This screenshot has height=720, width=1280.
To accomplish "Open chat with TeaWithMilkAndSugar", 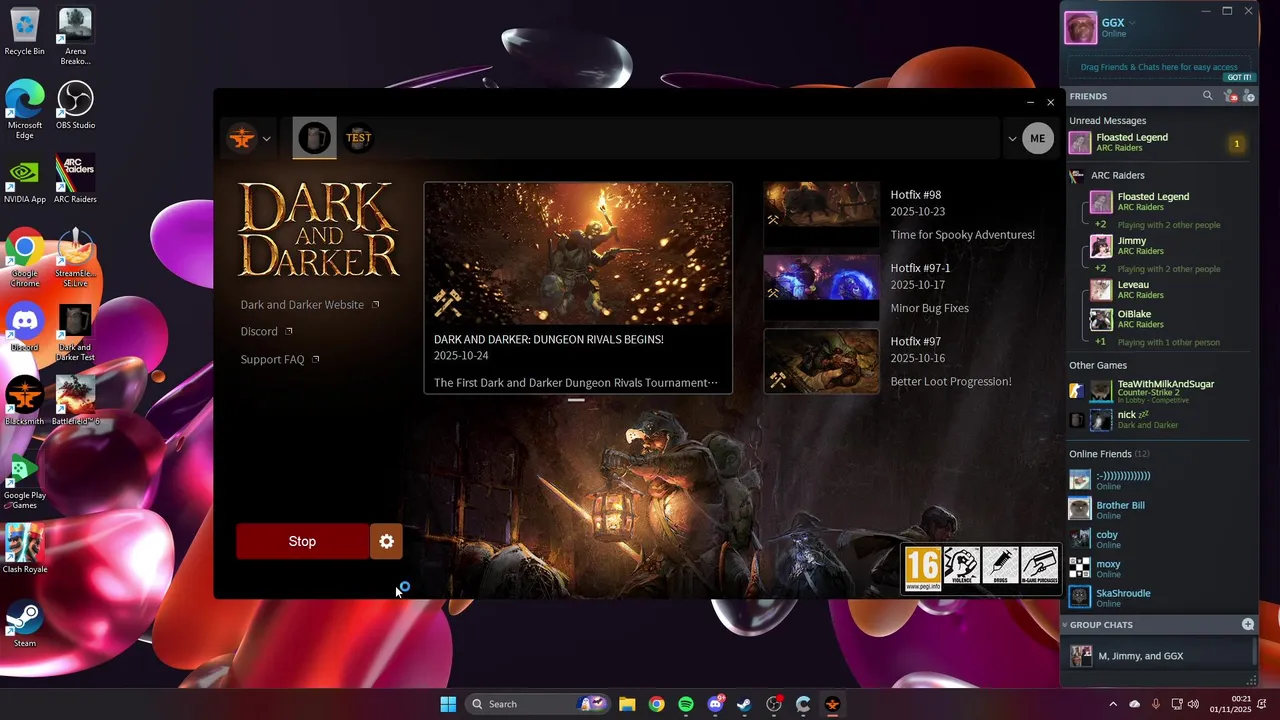I will tap(1160, 391).
